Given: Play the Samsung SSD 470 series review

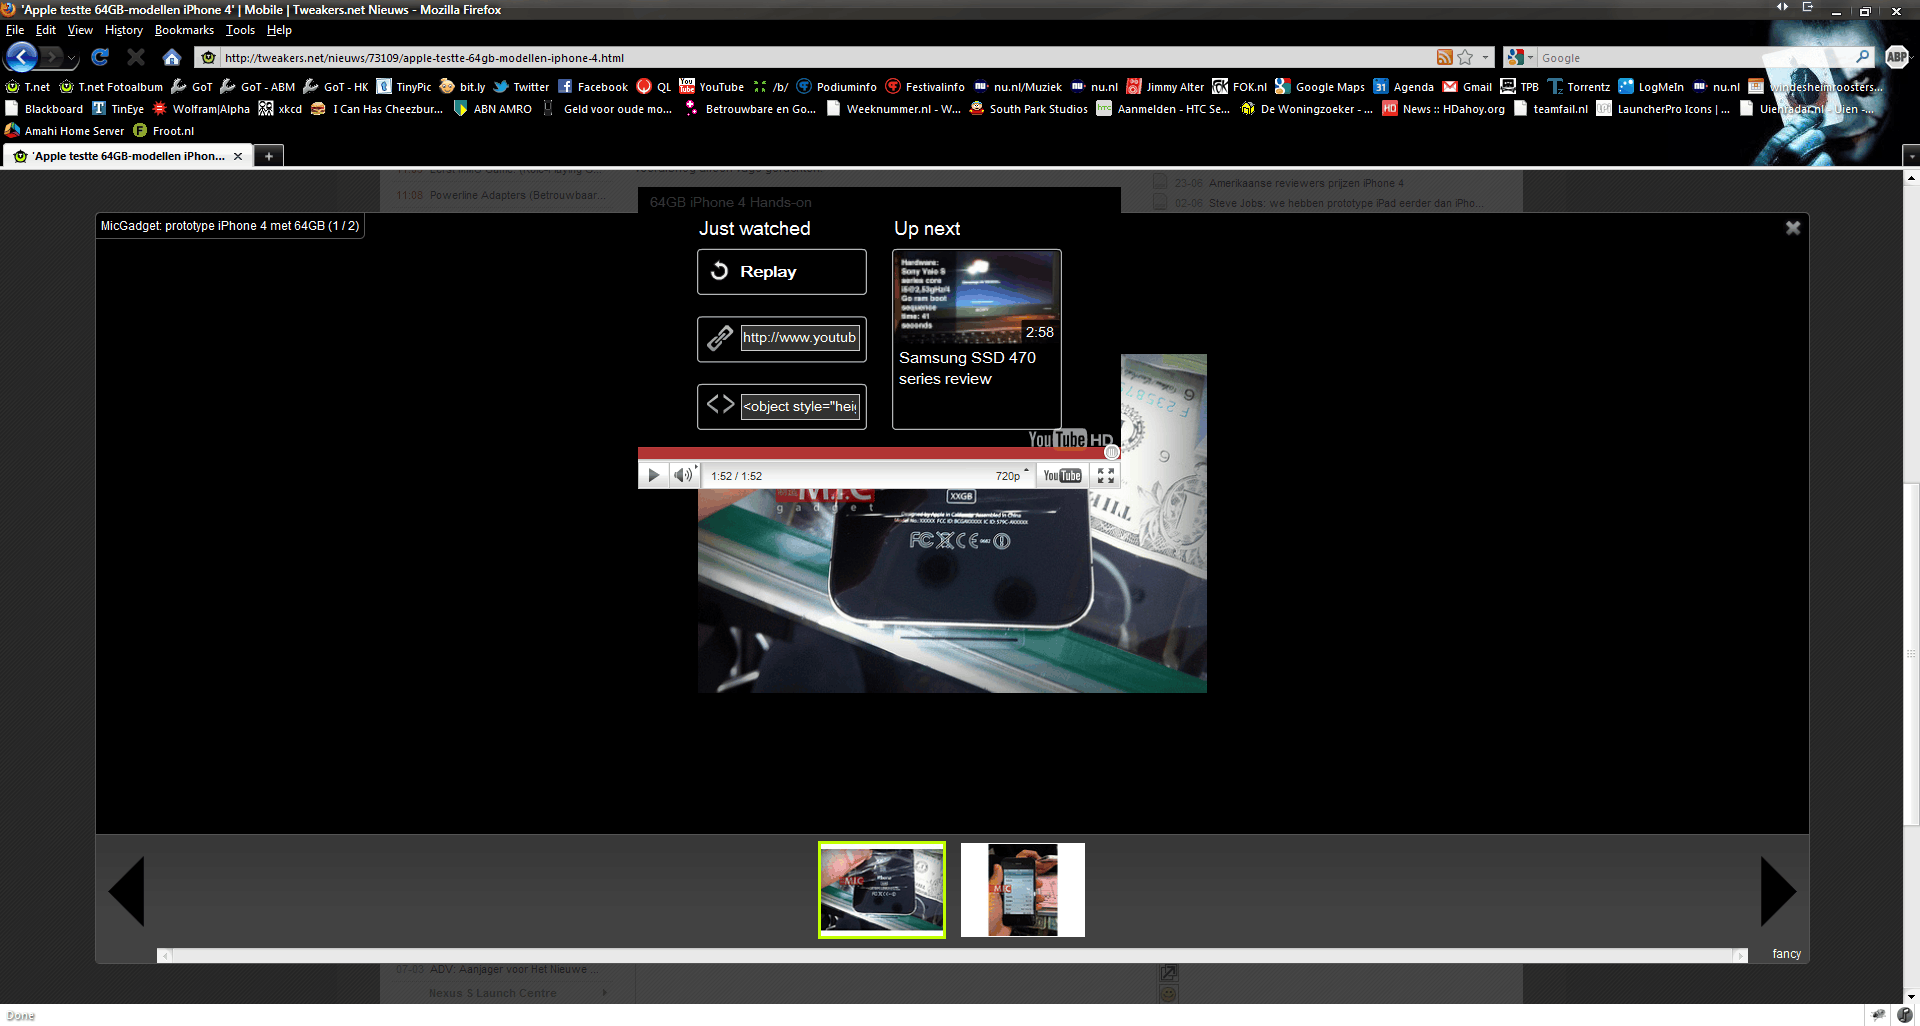Looking at the screenshot, I should (976, 339).
